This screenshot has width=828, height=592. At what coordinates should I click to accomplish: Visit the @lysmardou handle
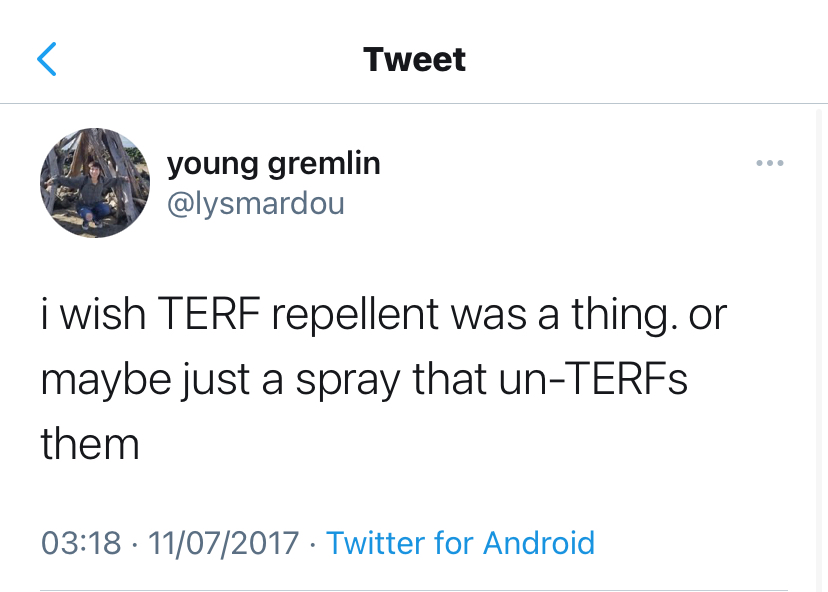[255, 203]
